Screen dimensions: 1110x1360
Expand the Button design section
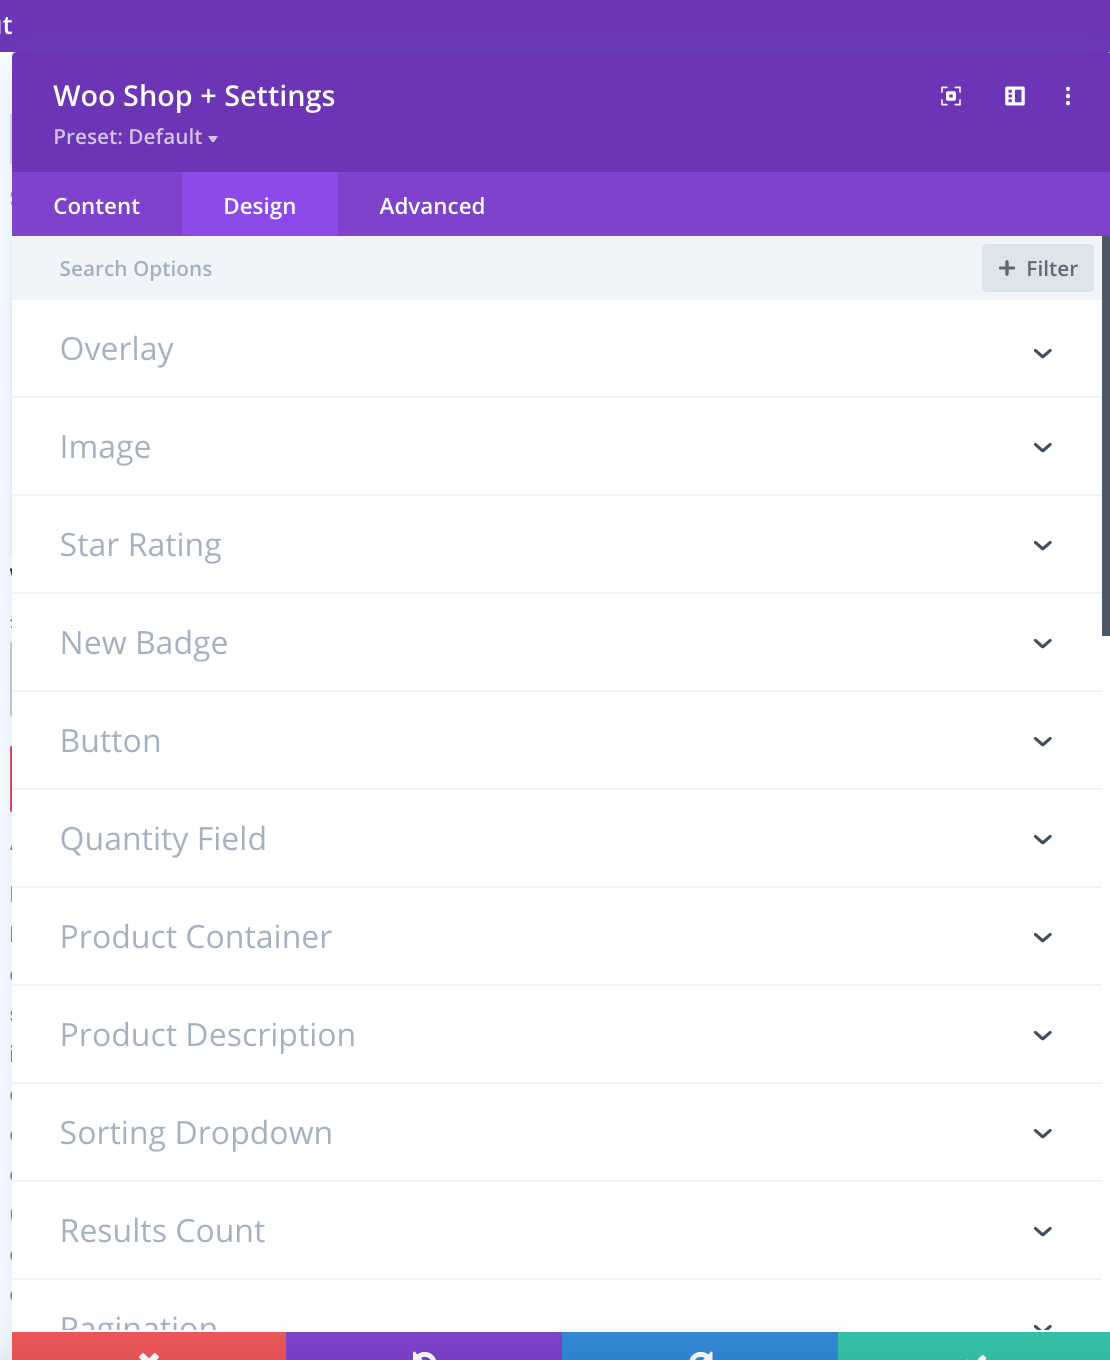click(557, 741)
